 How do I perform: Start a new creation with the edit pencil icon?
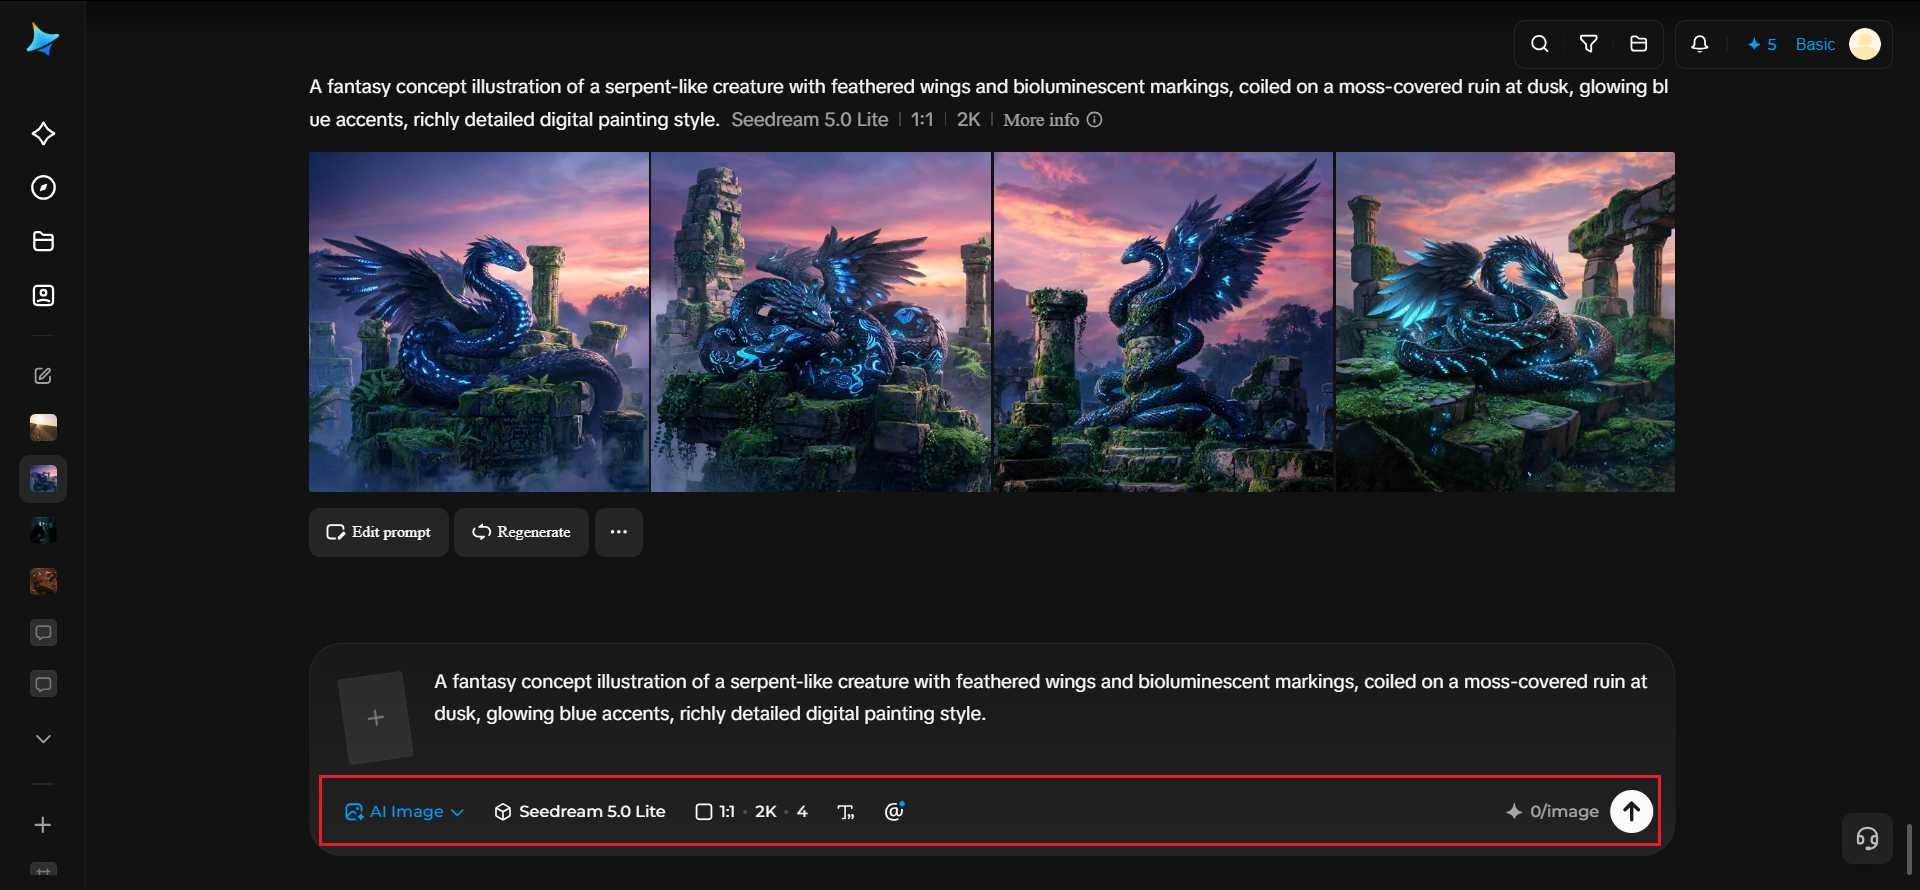(43, 376)
